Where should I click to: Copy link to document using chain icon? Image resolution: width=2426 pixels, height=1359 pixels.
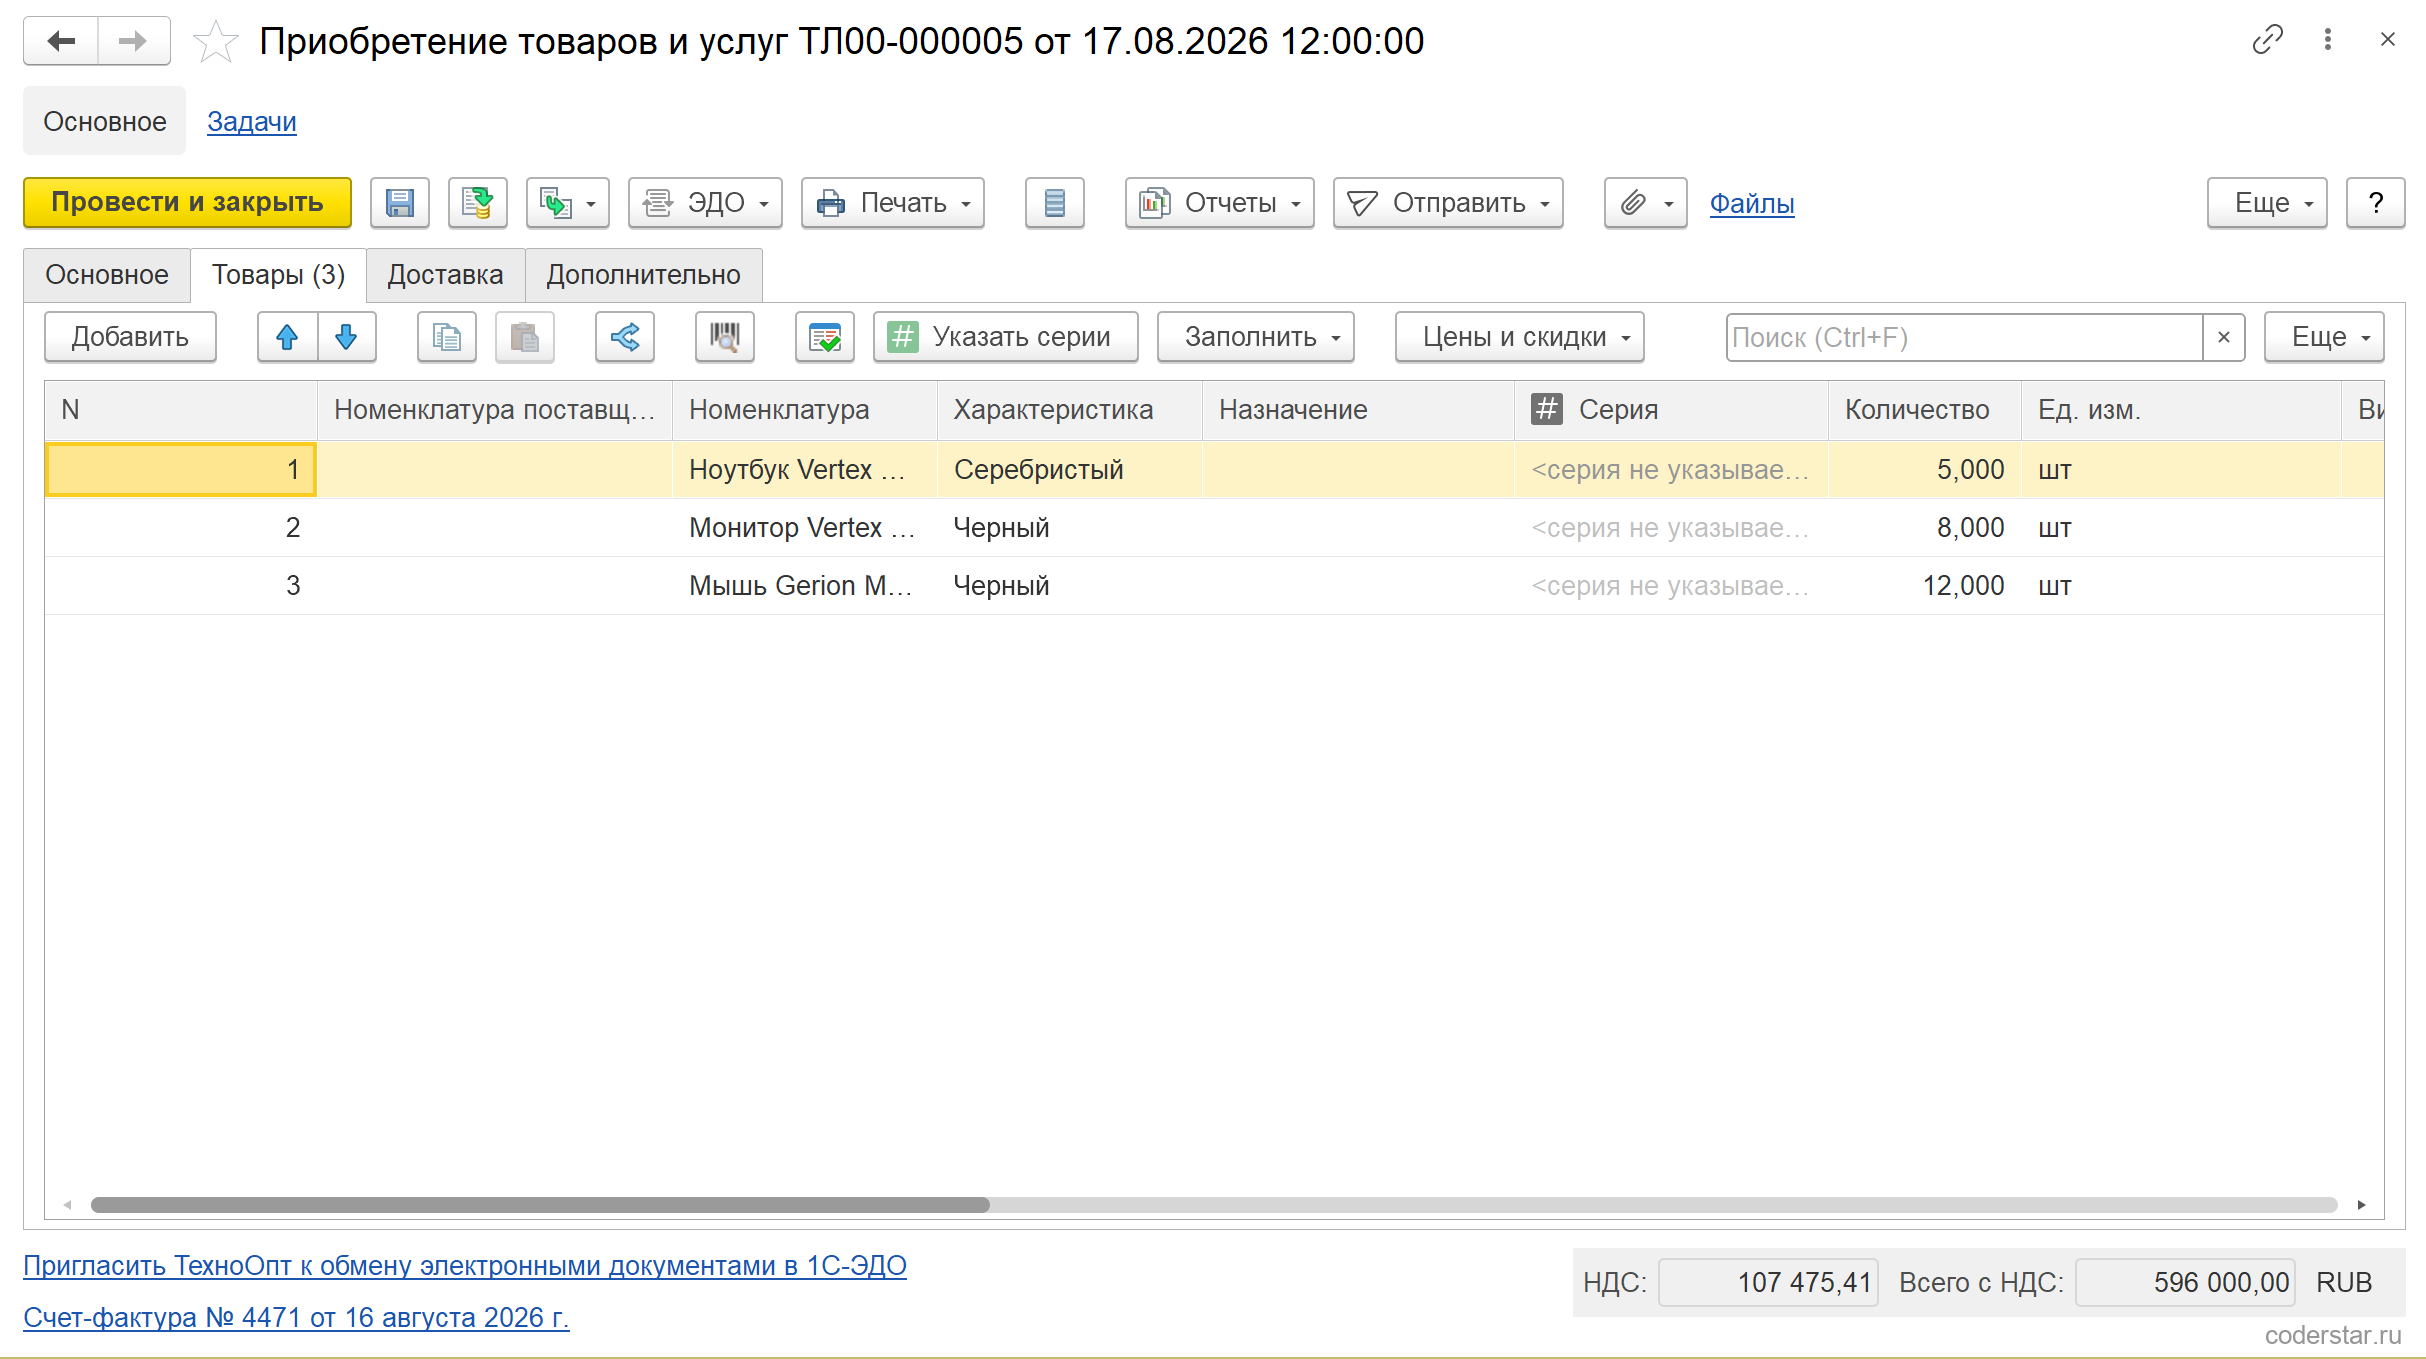tap(2267, 40)
